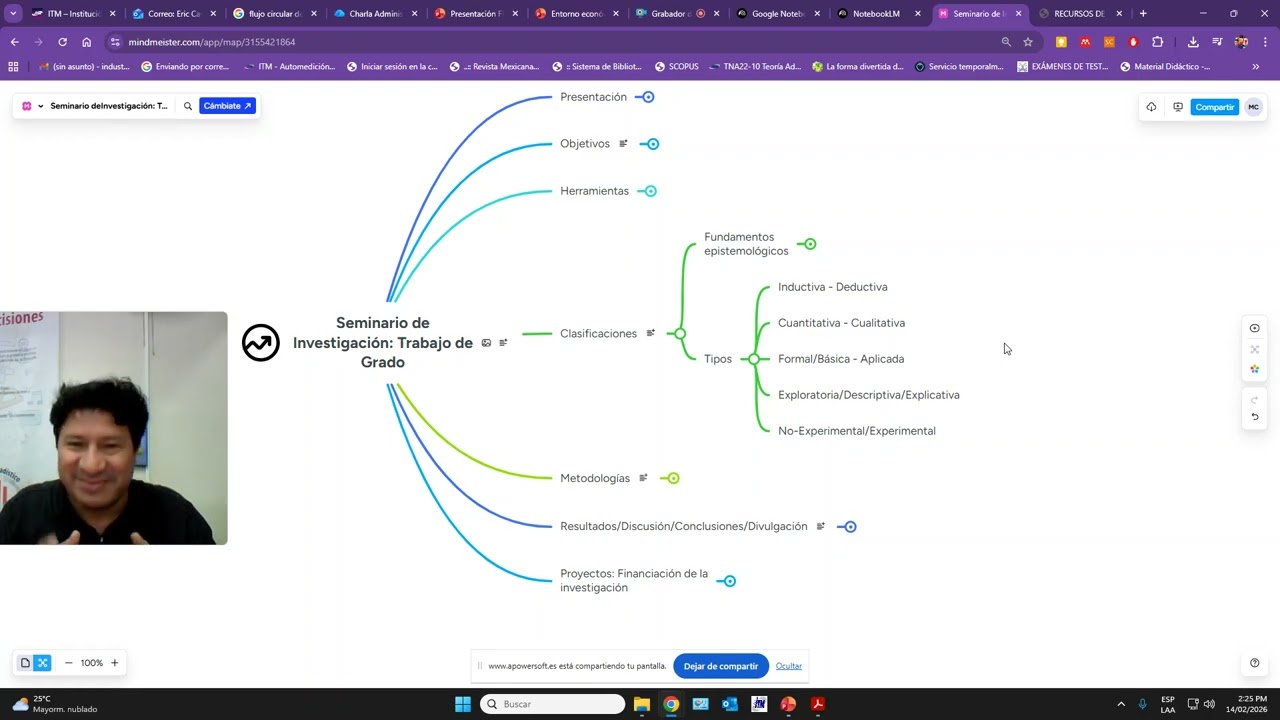Open the note icon on Resultados/Discusión

(820, 526)
